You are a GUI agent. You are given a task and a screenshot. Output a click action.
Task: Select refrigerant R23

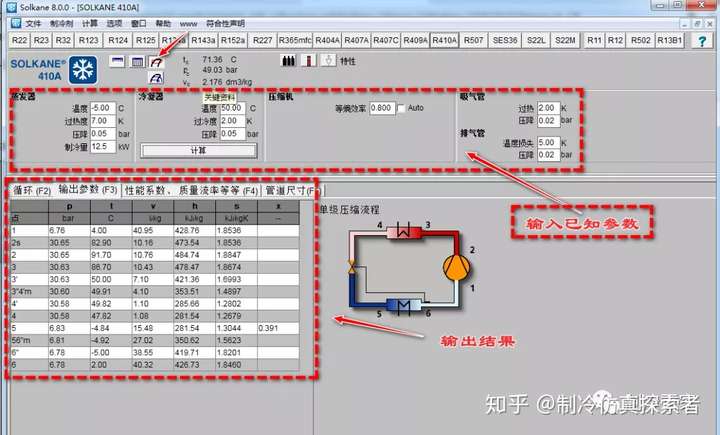[x=41, y=40]
